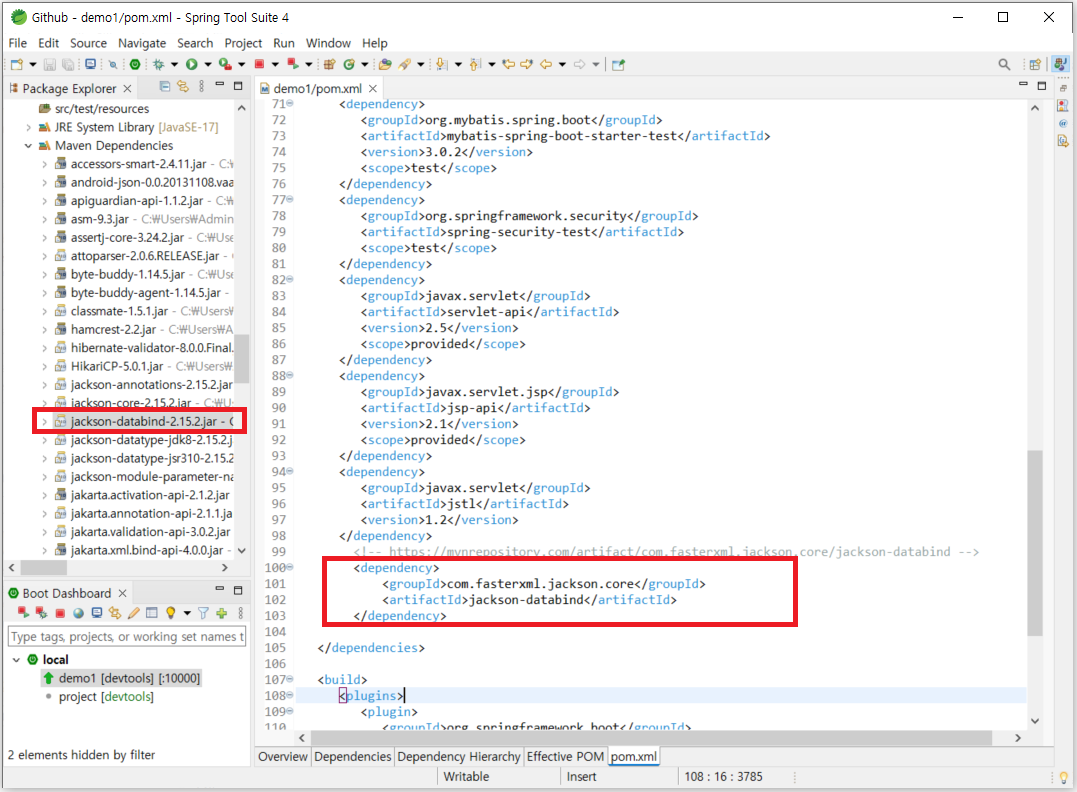
Task: Run the application with green play icon
Action: [x=192, y=65]
